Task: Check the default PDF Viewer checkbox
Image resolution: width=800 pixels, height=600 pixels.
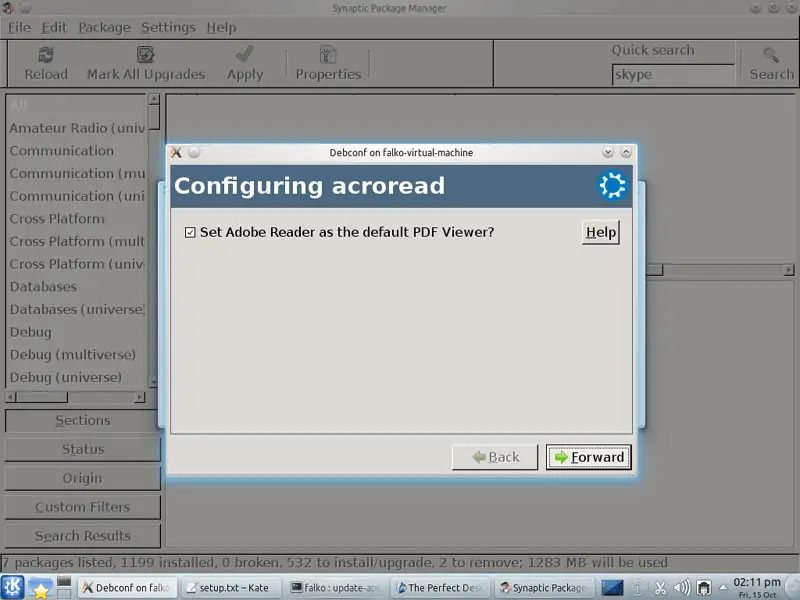Action: click(x=190, y=233)
